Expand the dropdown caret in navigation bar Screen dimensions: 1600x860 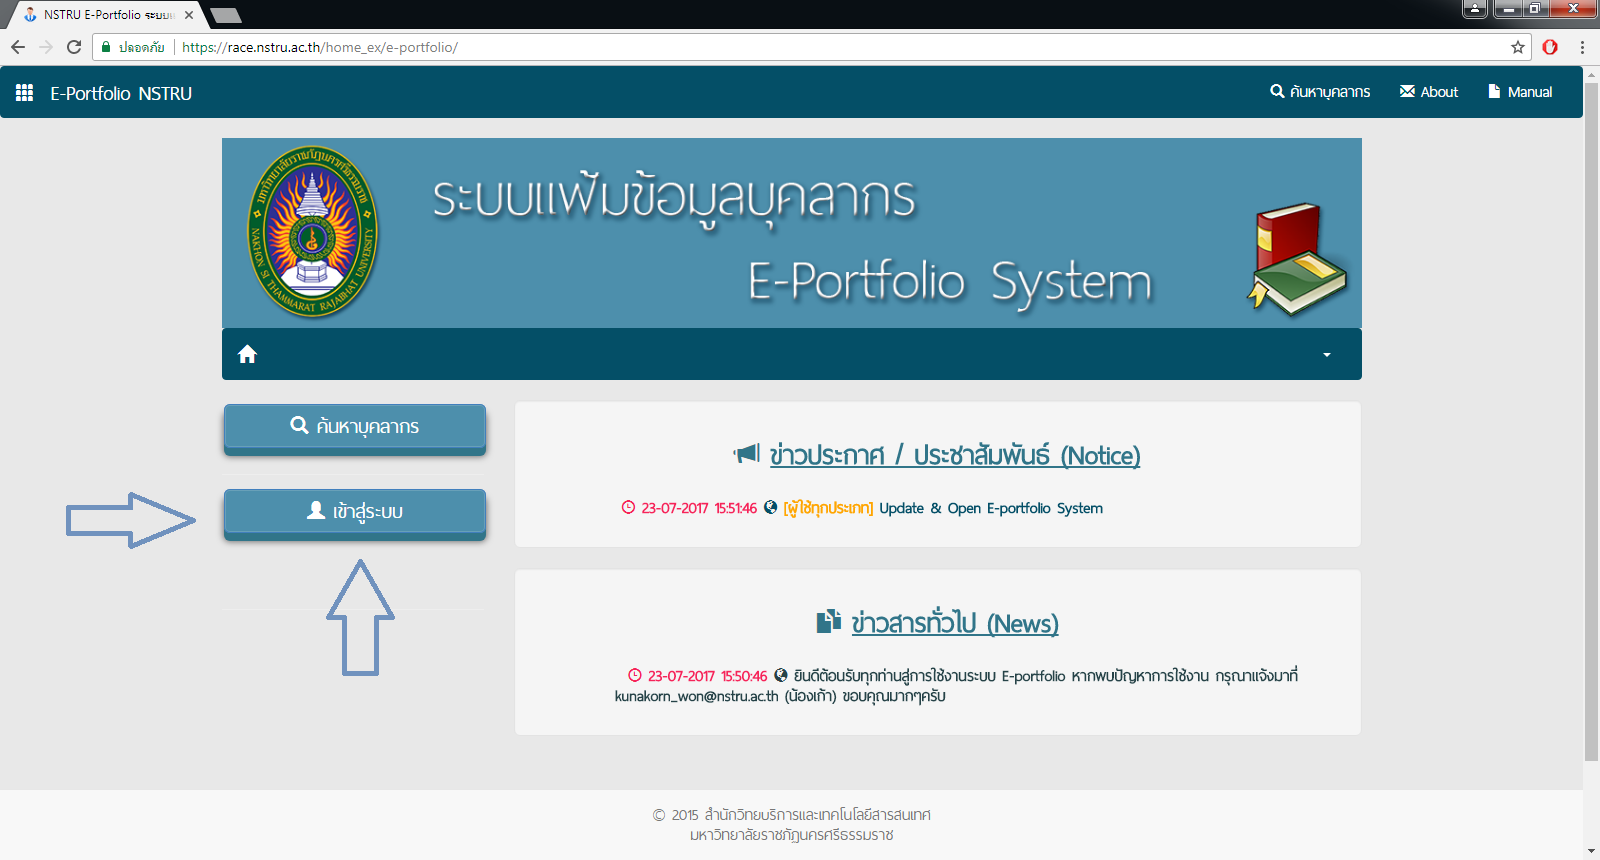tap(1327, 355)
